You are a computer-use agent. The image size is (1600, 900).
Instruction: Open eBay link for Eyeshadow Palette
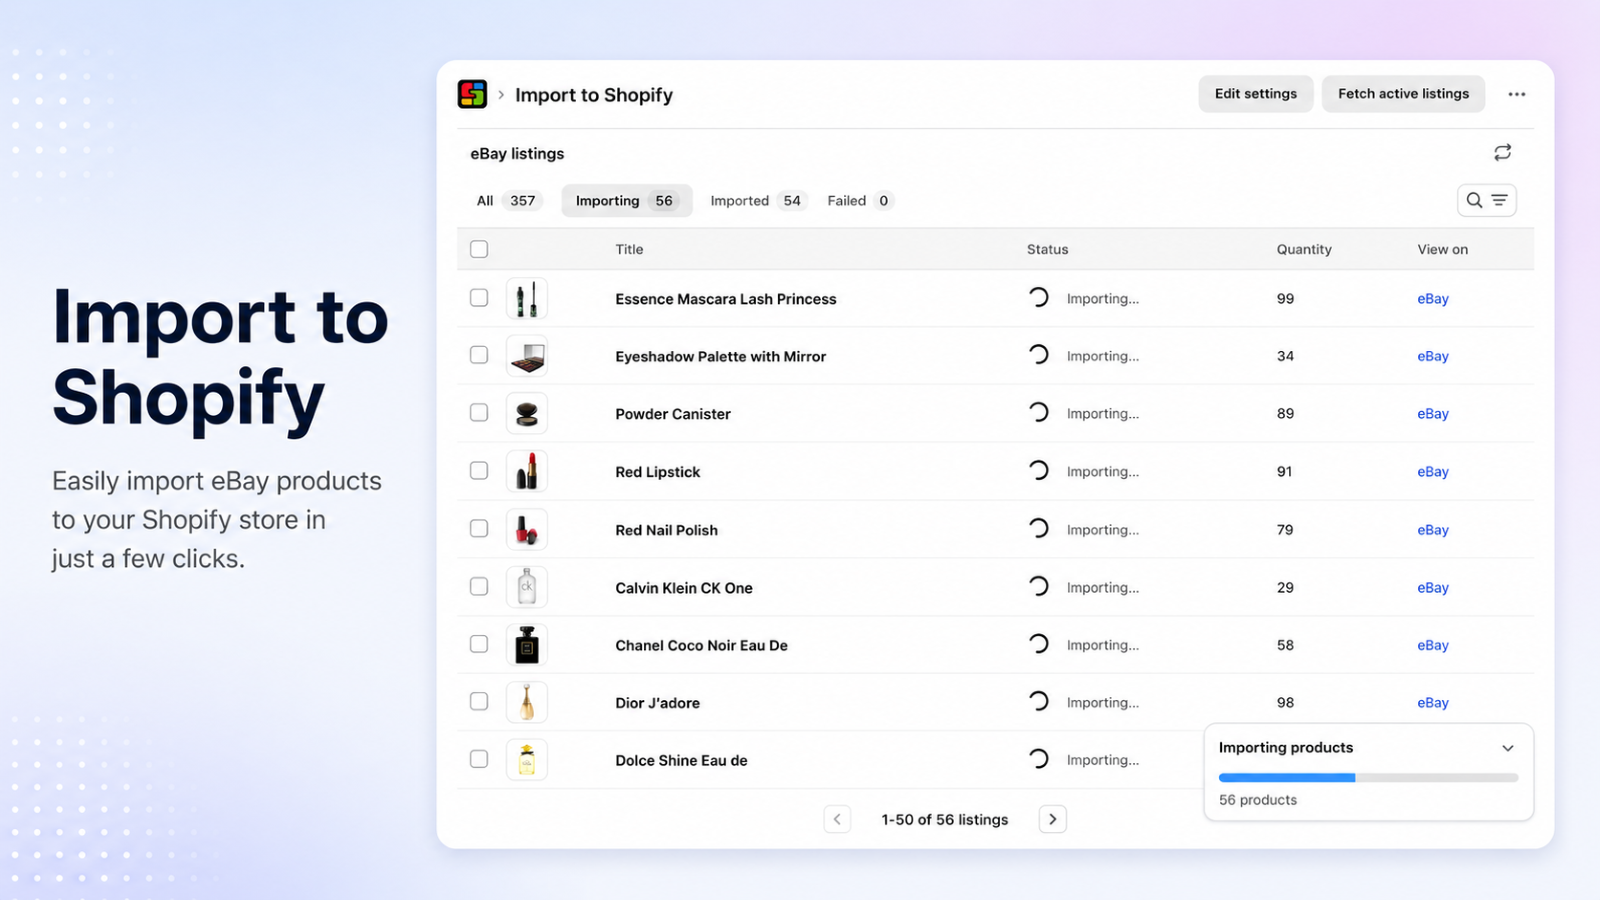1433,356
